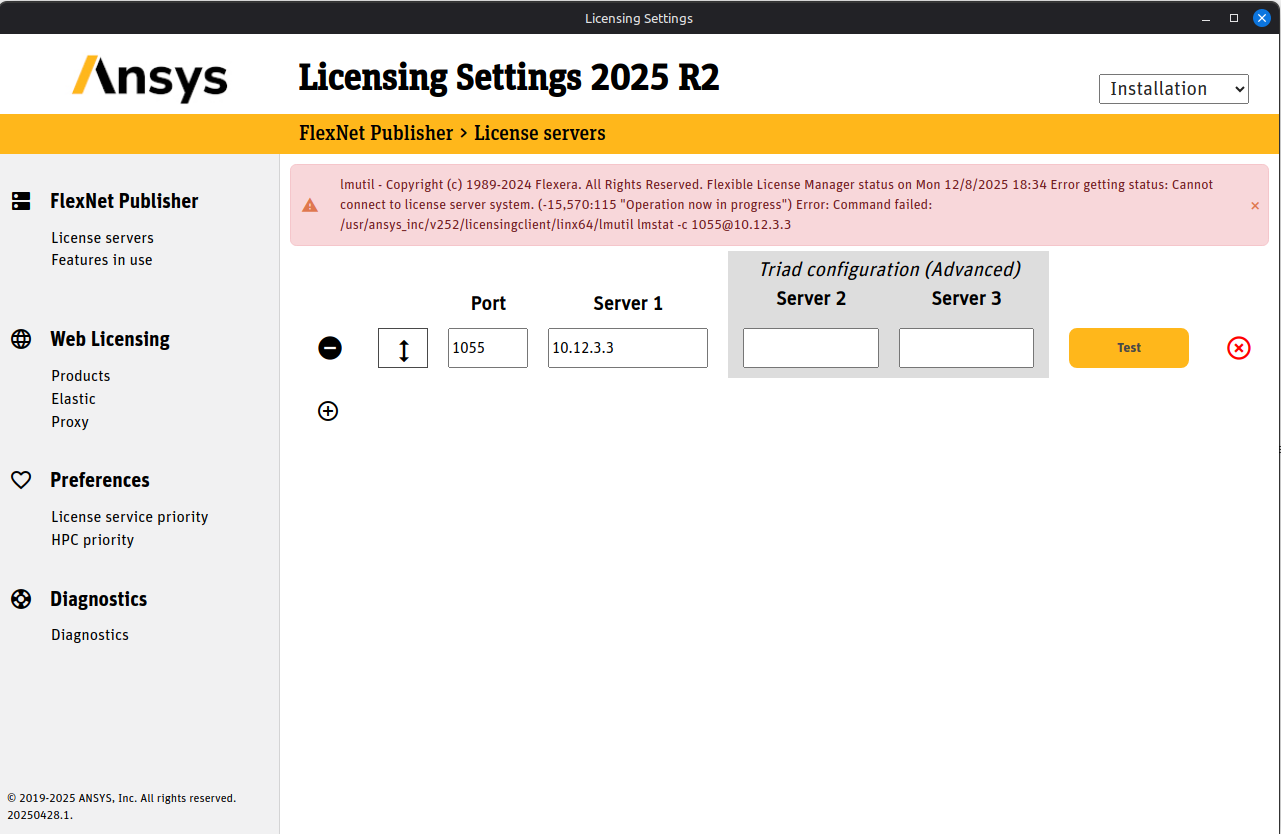Open the Elastic licensing page
The width and height of the screenshot is (1281, 834).
[74, 399]
